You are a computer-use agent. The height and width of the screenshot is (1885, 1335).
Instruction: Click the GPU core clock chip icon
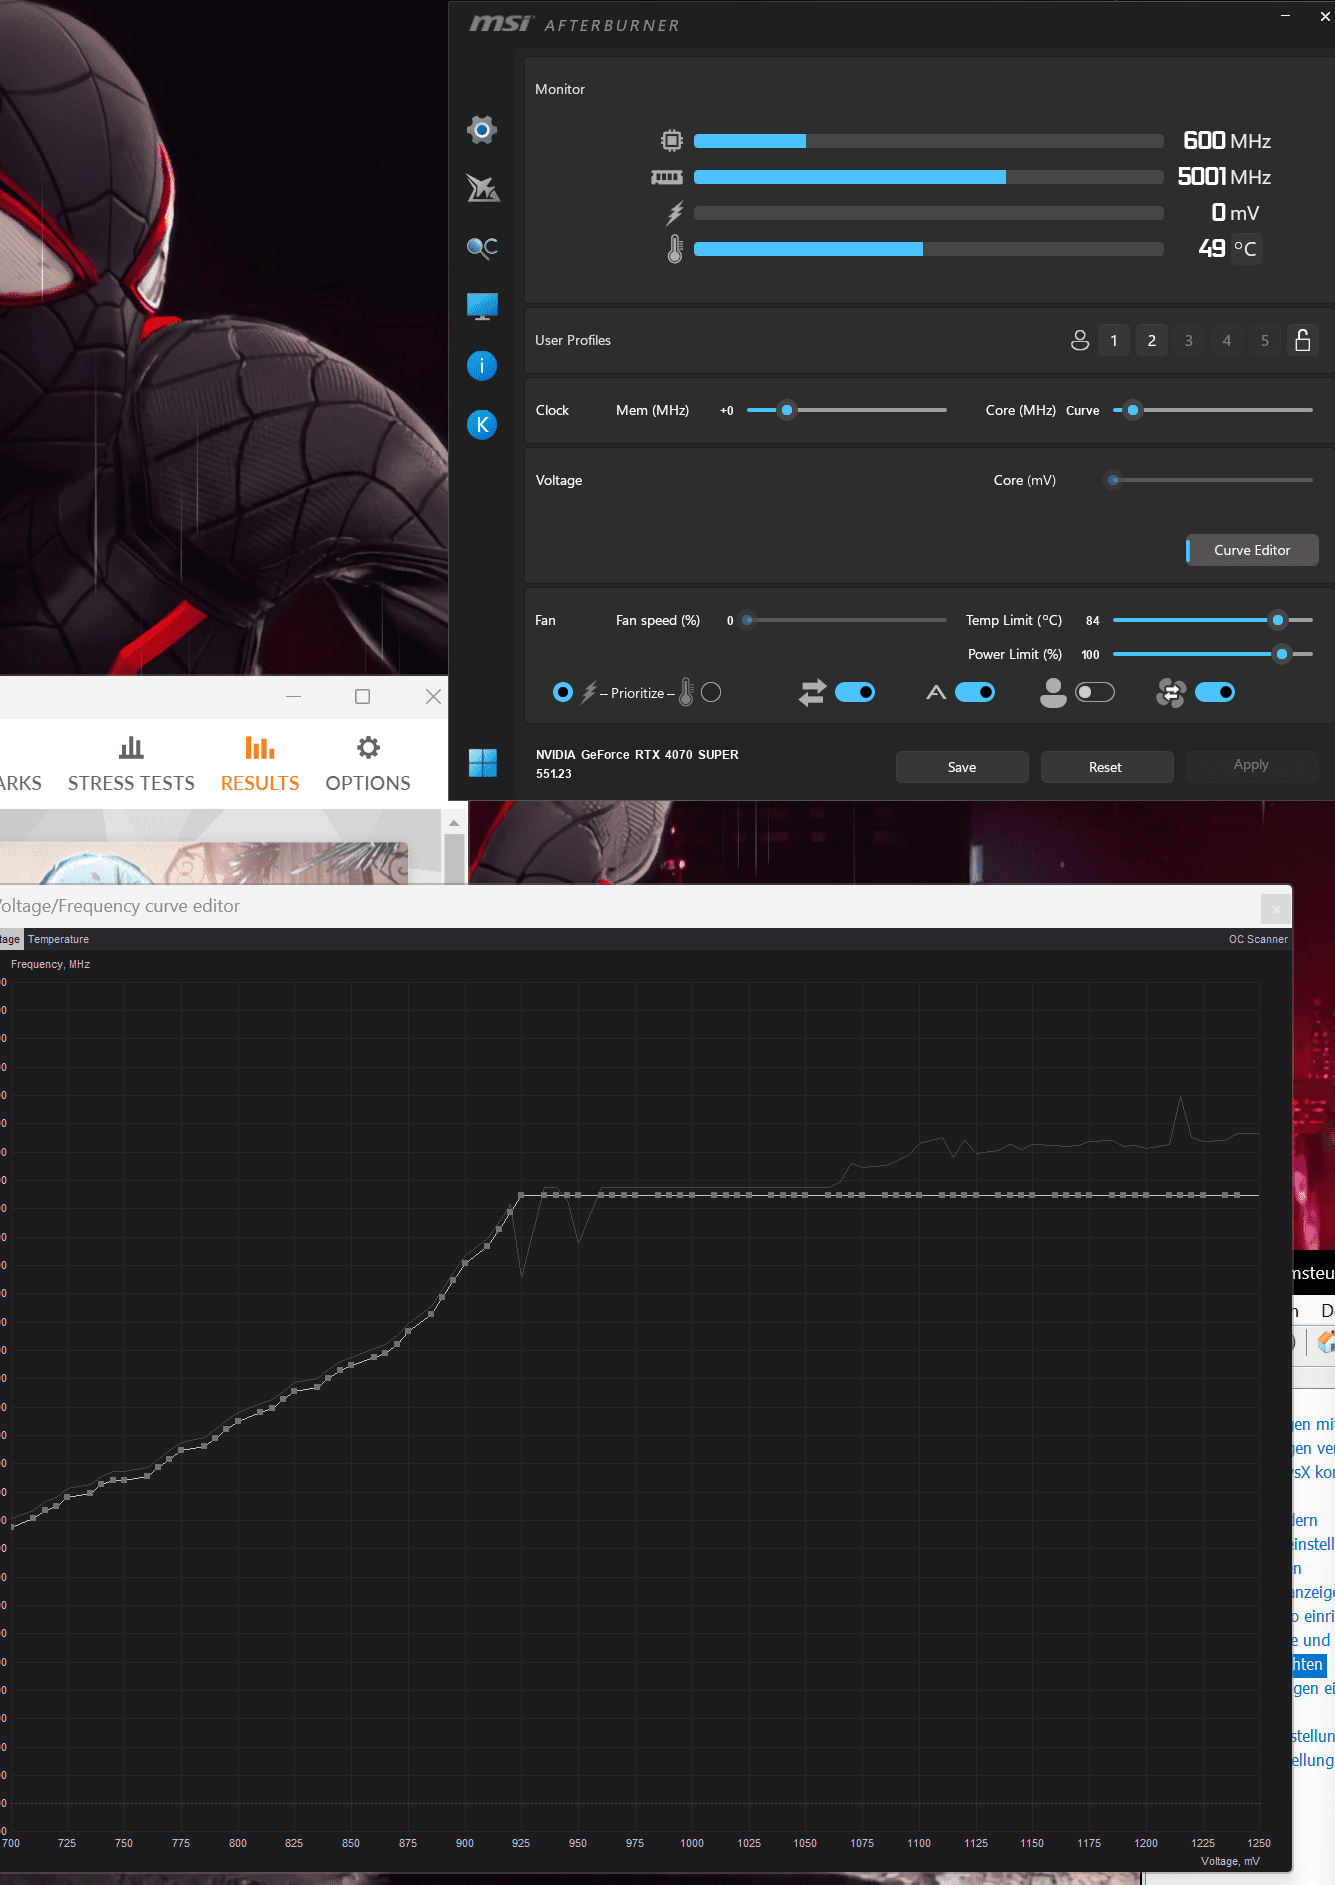[x=672, y=140]
